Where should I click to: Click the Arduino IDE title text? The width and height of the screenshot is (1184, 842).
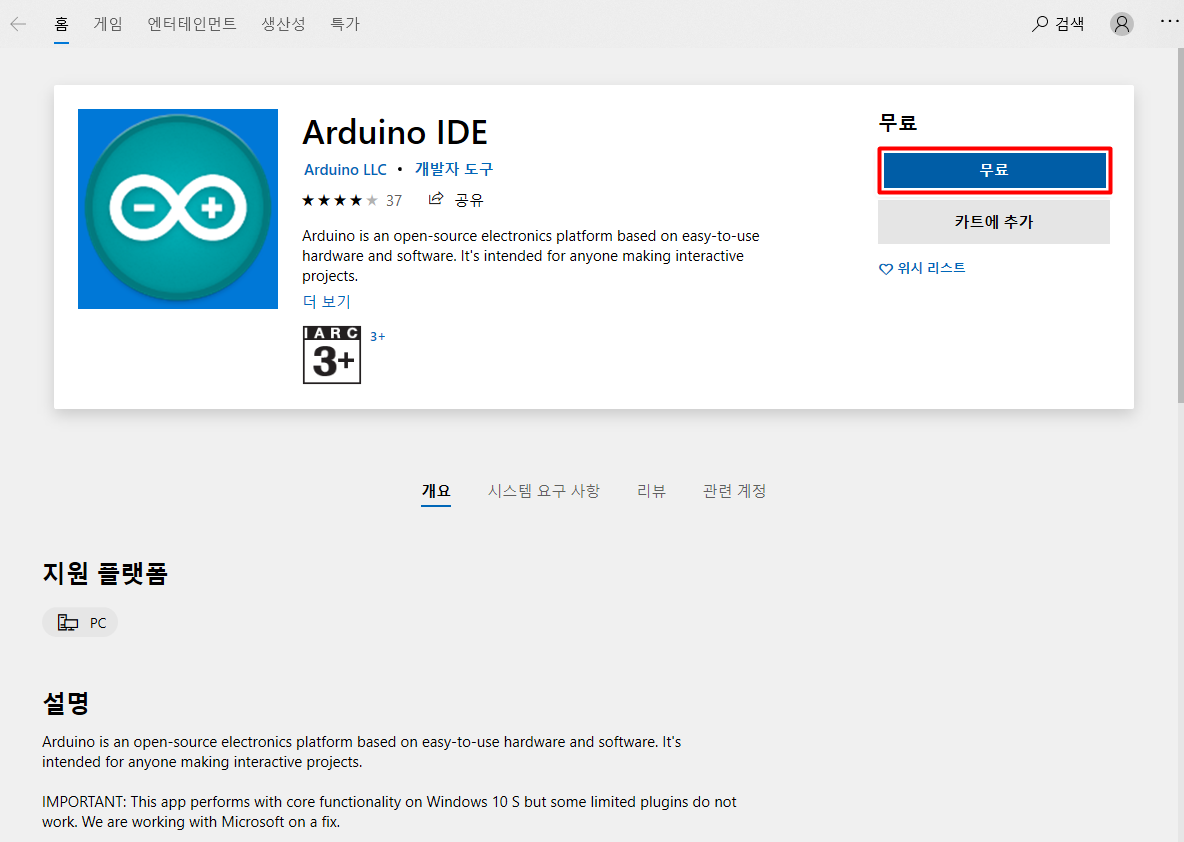[395, 133]
